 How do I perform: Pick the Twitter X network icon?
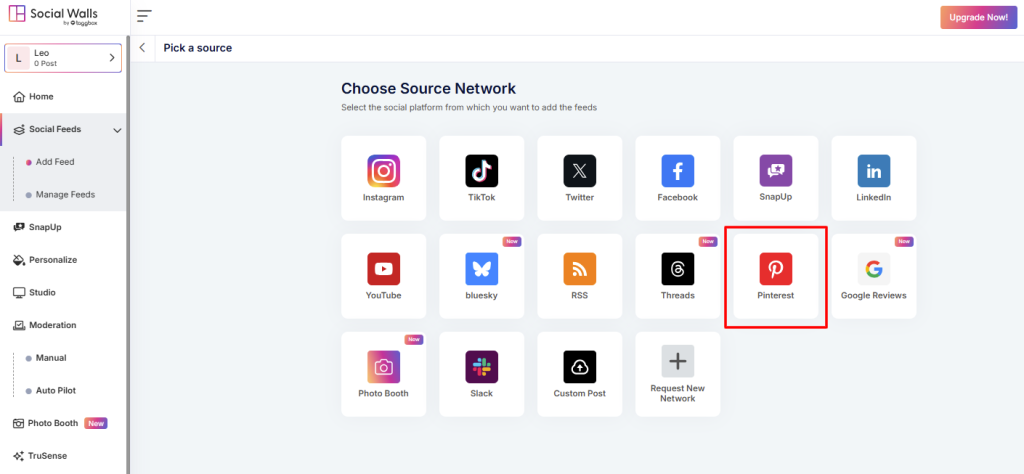(579, 171)
